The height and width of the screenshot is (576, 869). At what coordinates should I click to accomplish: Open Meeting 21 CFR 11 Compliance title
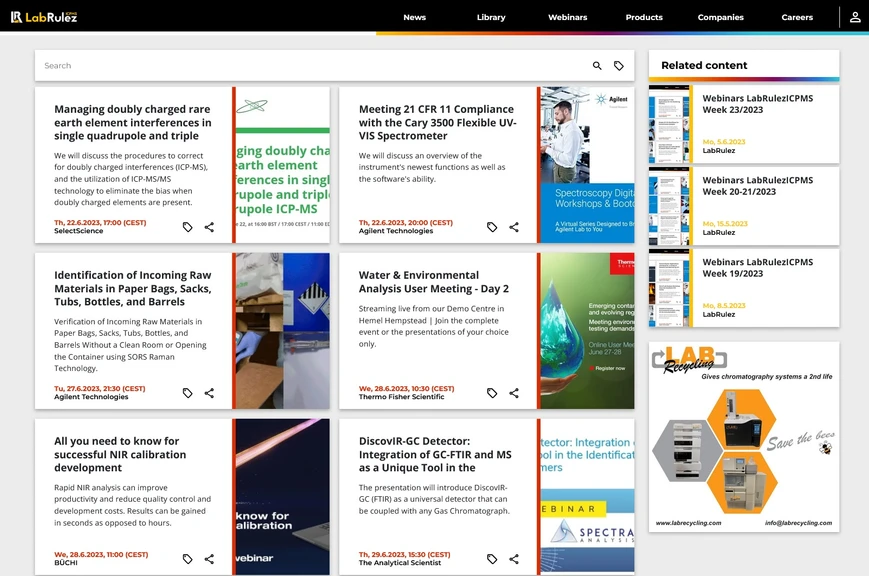[x=437, y=123]
